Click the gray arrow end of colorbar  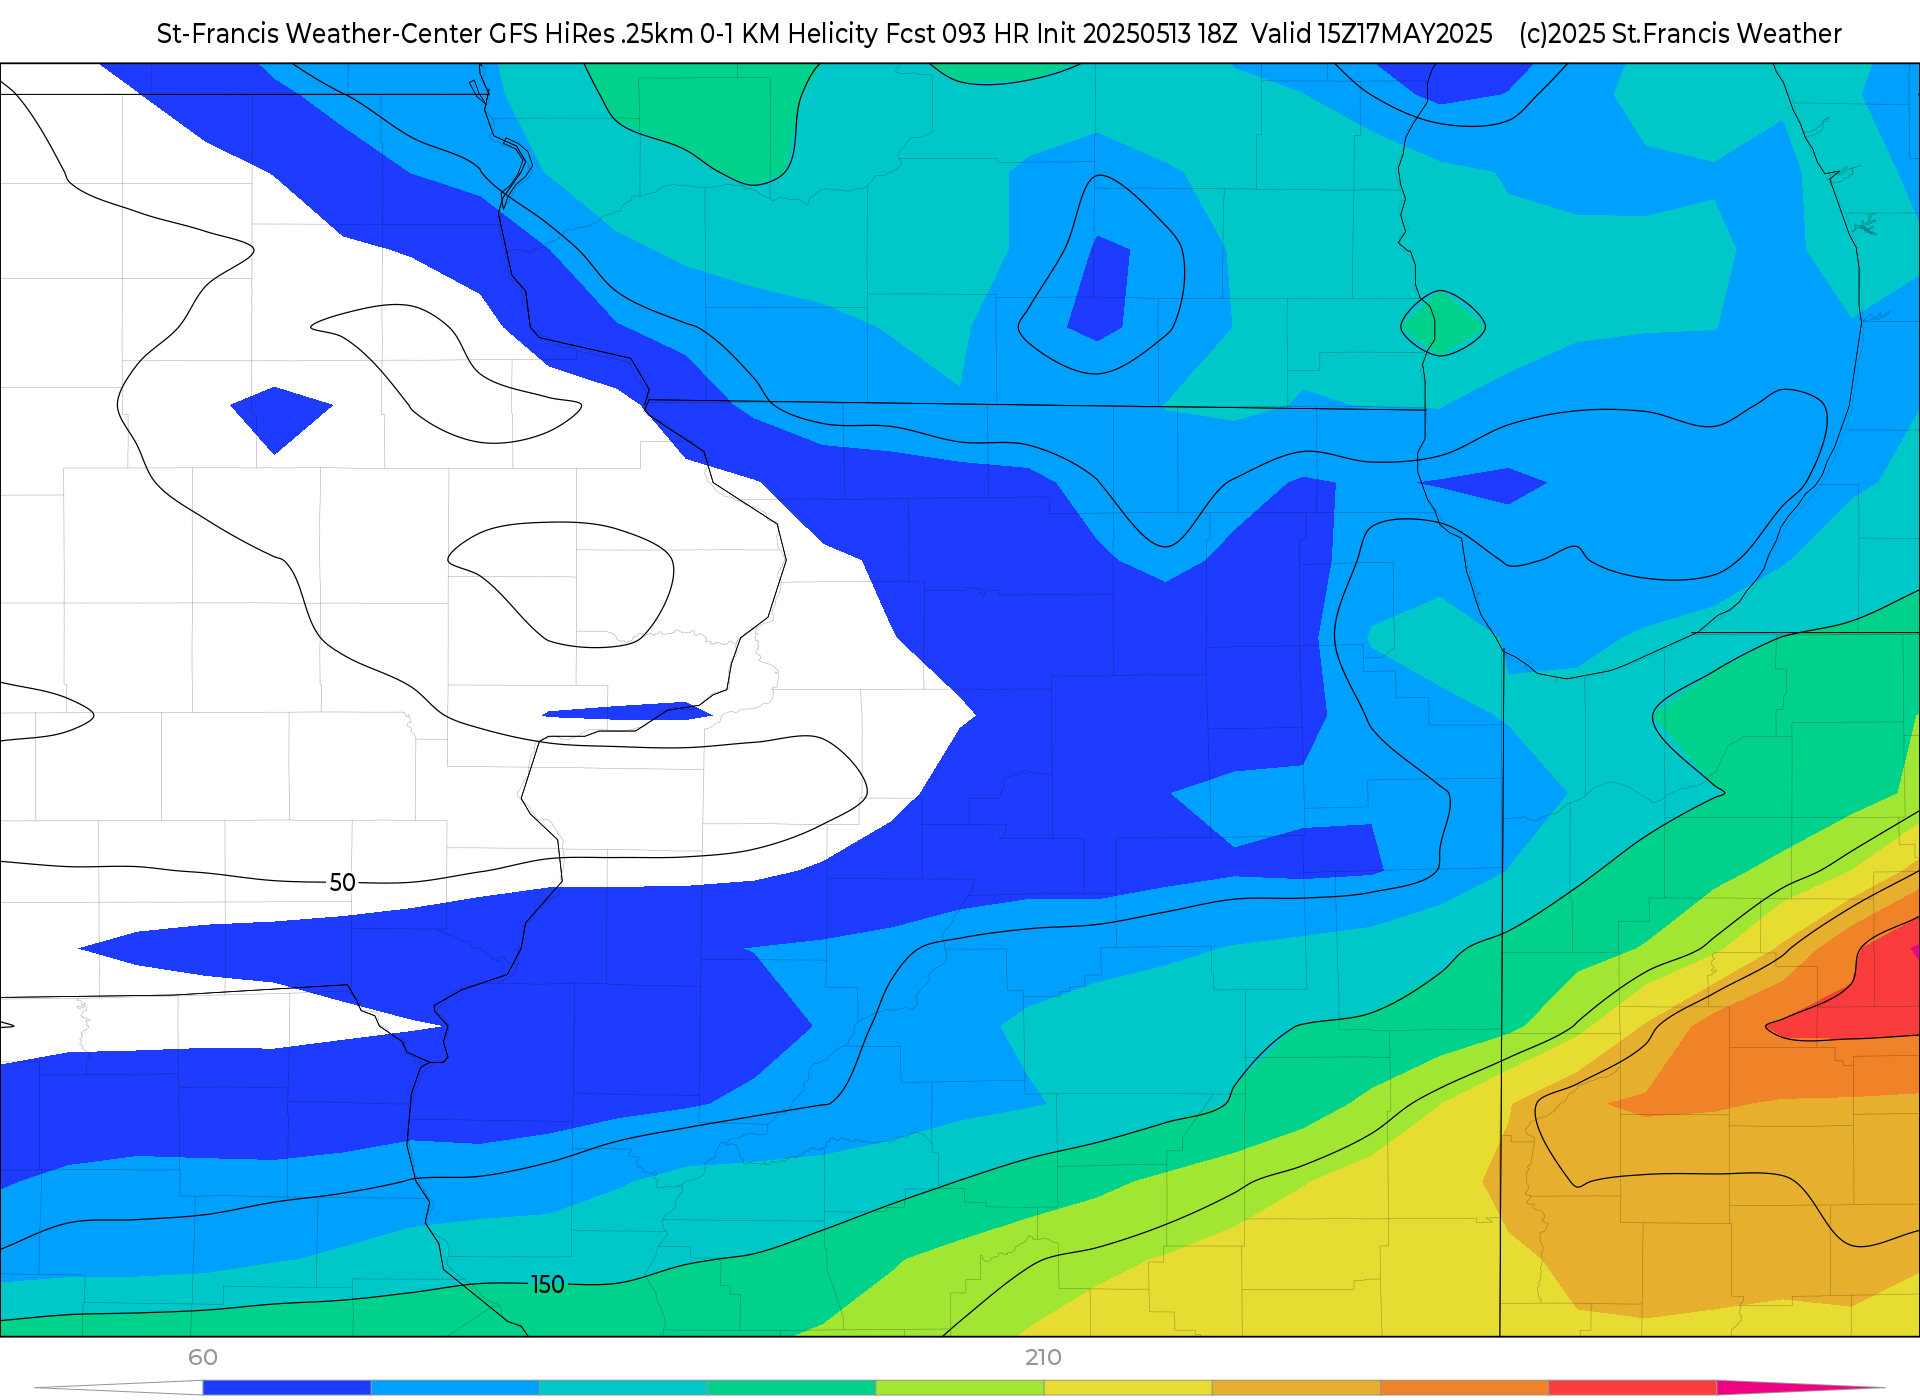pos(118,1388)
